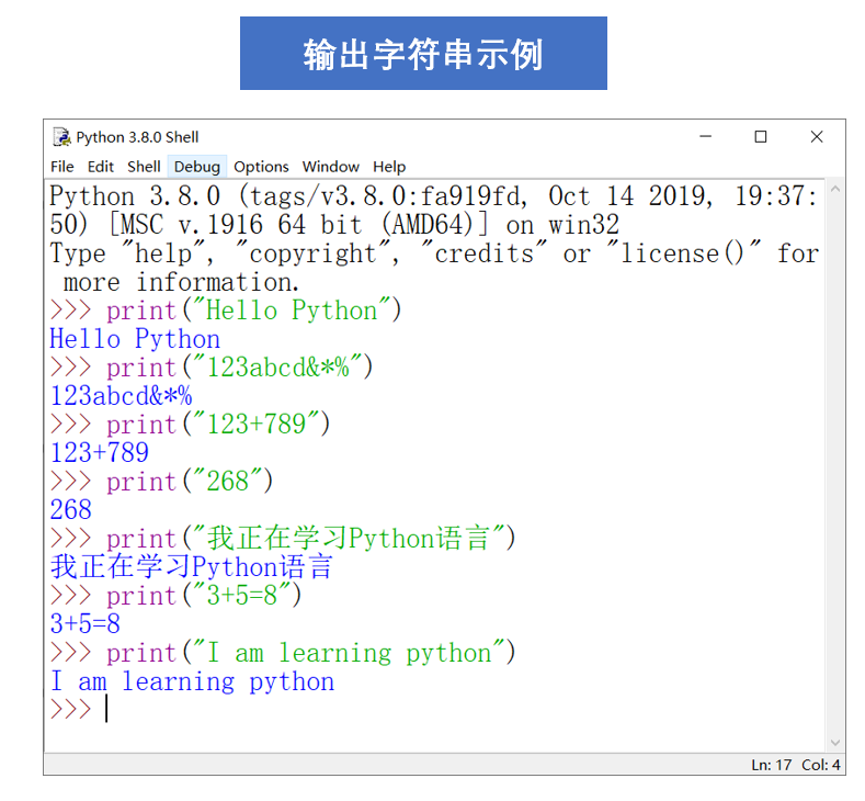This screenshot has height=801, width=865.
Task: Click the "credits" word in the banner
Action: tap(484, 254)
